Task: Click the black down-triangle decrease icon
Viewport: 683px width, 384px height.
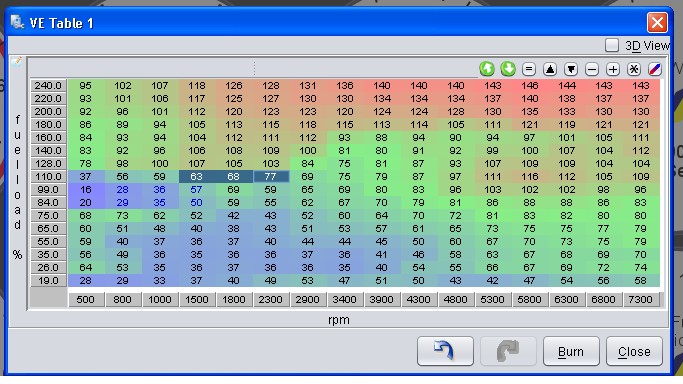Action: coord(571,69)
